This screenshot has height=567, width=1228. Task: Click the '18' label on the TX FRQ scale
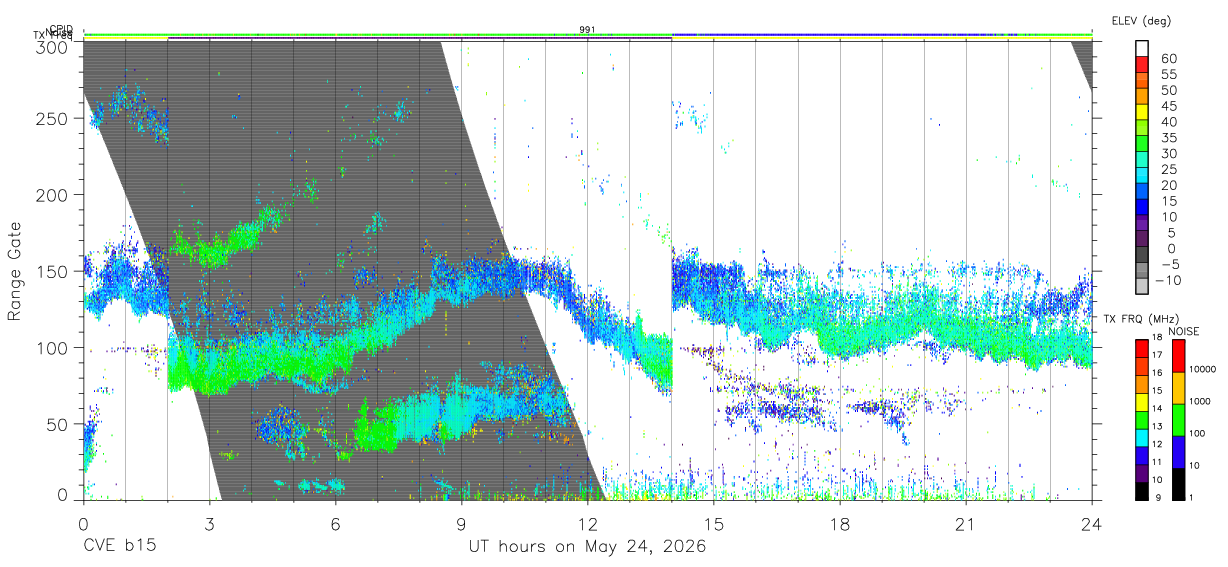[x=1158, y=339]
